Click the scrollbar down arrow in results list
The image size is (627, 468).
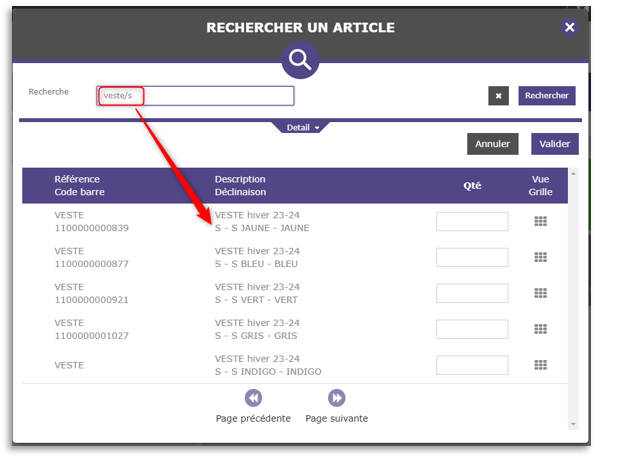point(574,423)
